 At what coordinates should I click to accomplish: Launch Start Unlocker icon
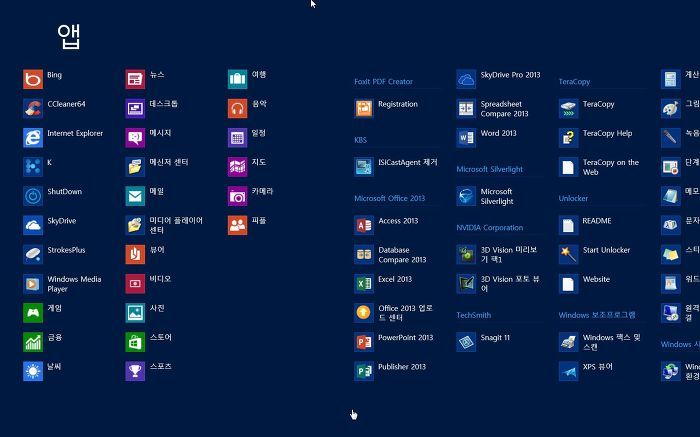coord(568,254)
